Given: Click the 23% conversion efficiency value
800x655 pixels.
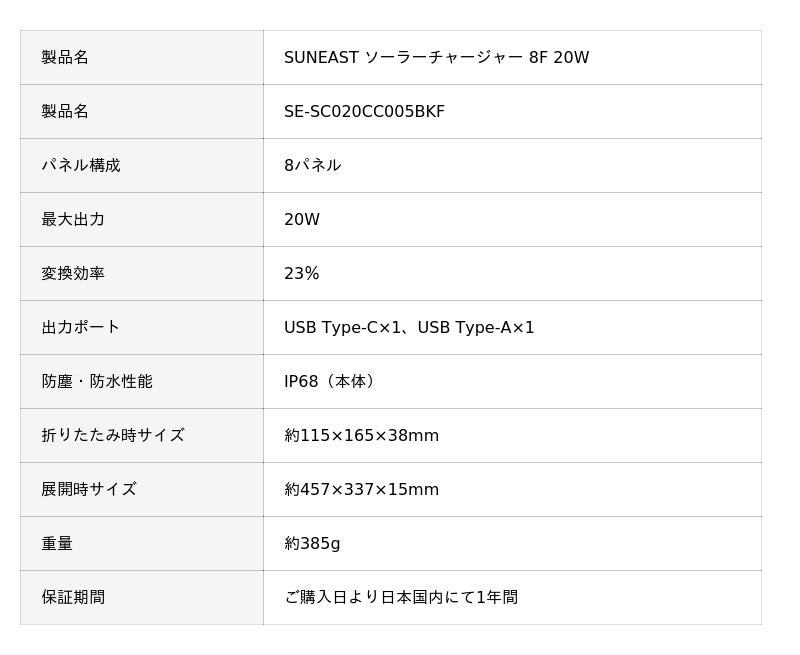Looking at the screenshot, I should (x=302, y=273).
